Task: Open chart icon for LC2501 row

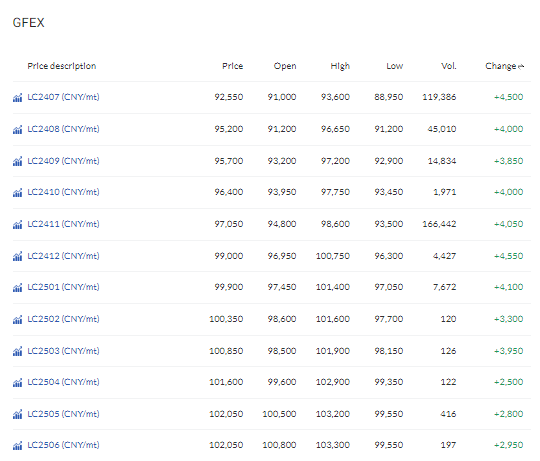Action: pyautogui.click(x=18, y=287)
